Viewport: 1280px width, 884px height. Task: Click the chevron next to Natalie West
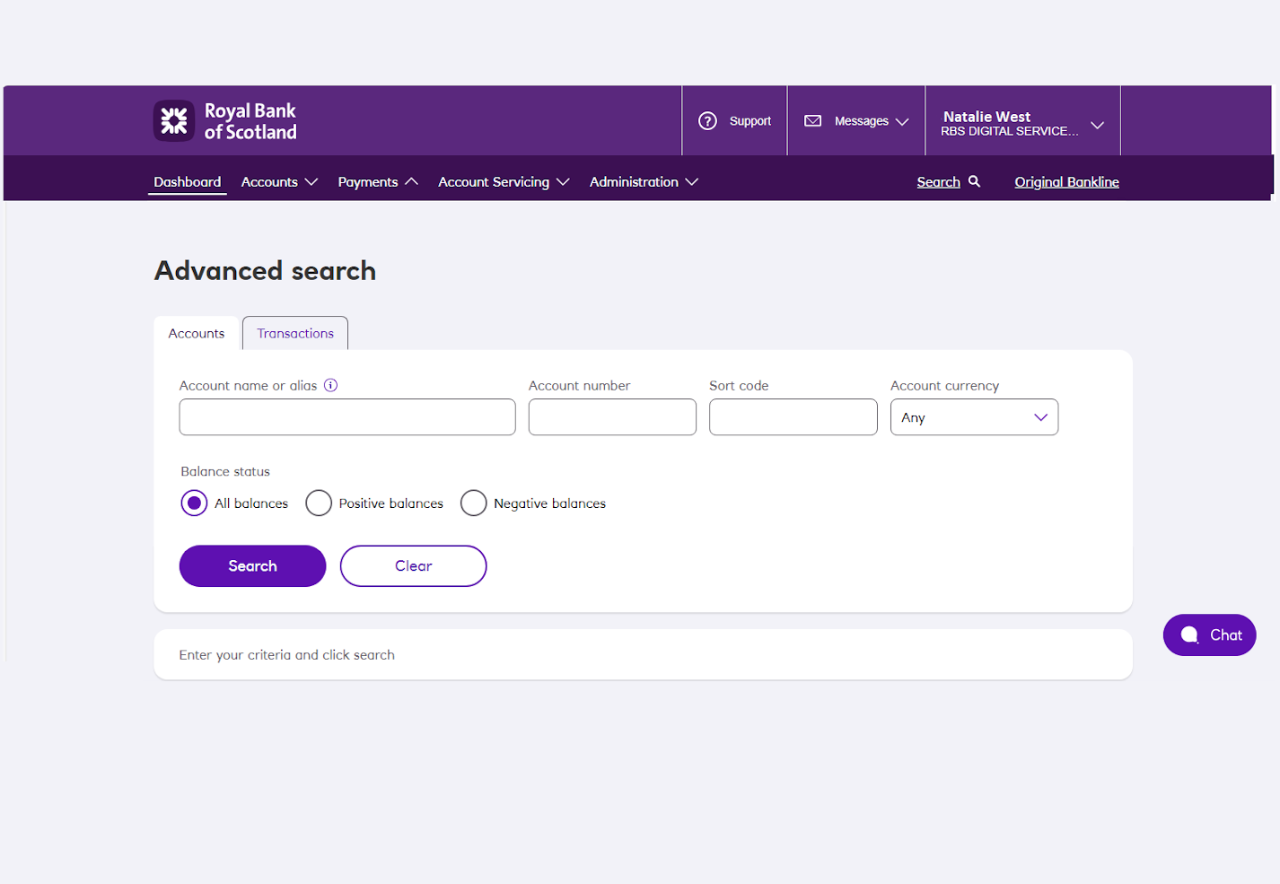tap(1097, 124)
